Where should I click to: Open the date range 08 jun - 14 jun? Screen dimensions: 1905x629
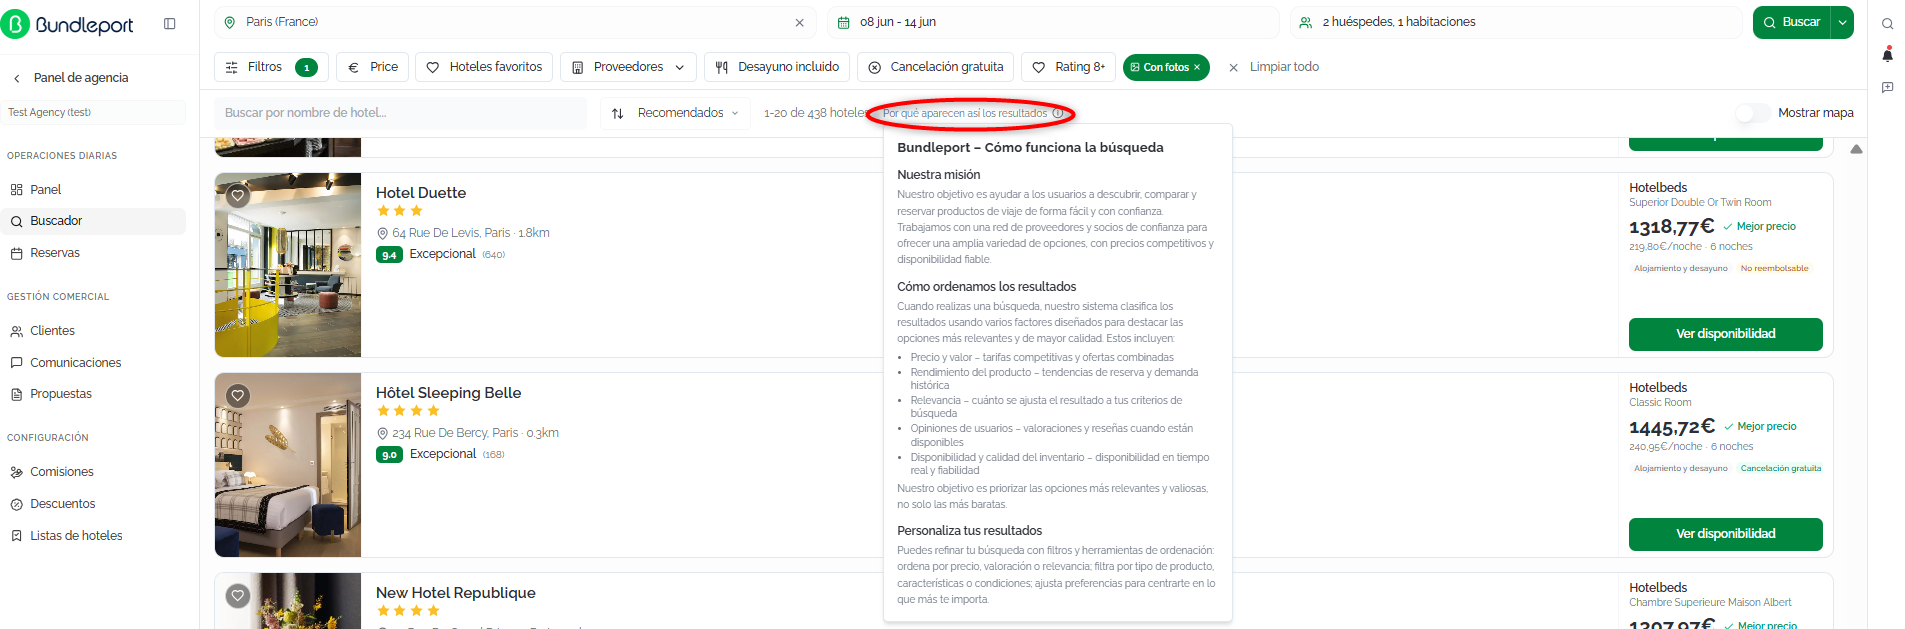[1053, 22]
